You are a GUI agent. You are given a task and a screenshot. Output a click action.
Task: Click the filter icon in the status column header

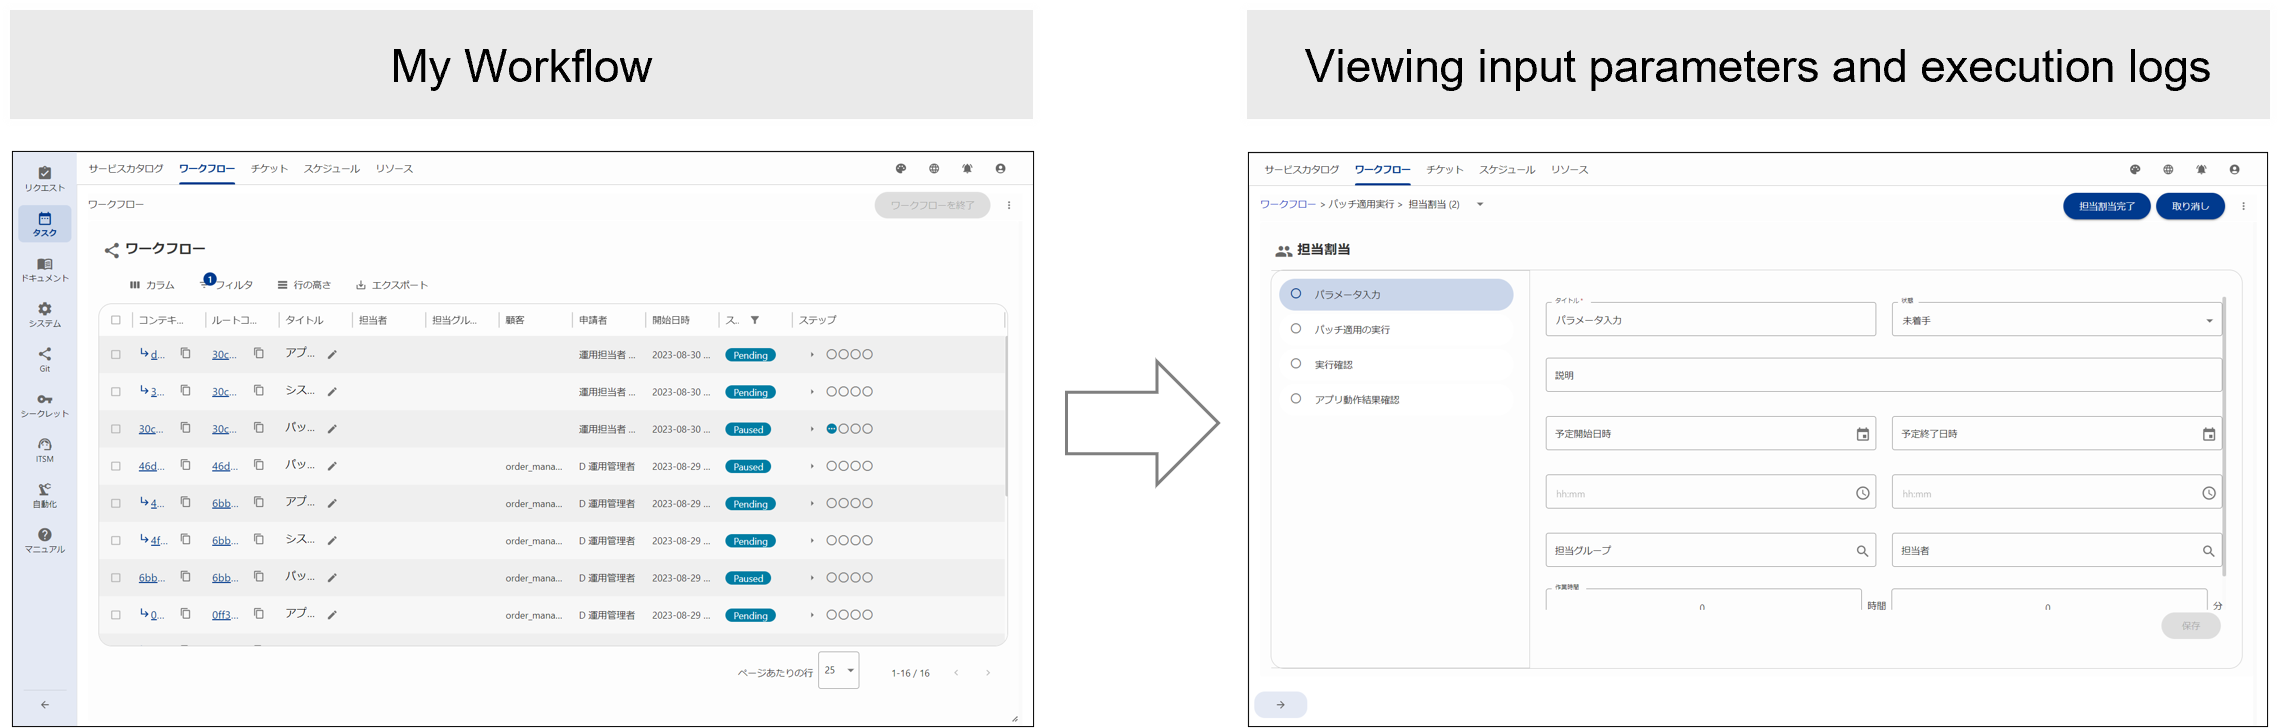pyautogui.click(x=755, y=320)
